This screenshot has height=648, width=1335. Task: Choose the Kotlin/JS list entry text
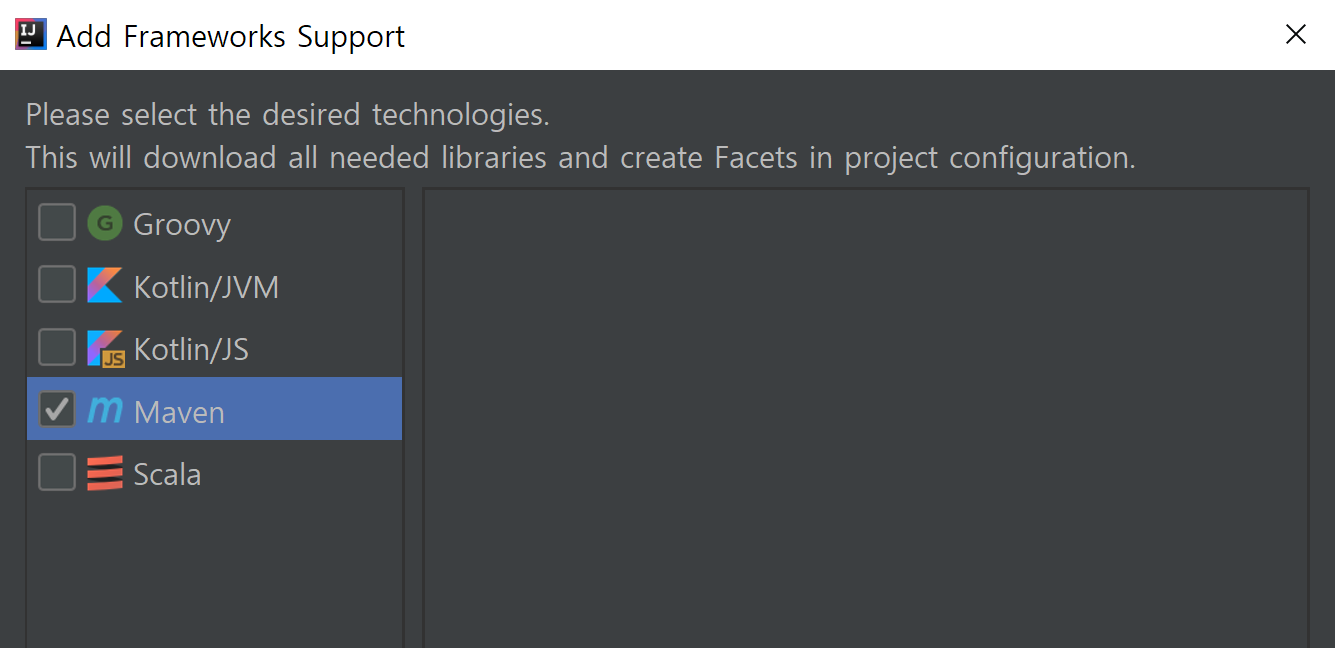point(191,350)
